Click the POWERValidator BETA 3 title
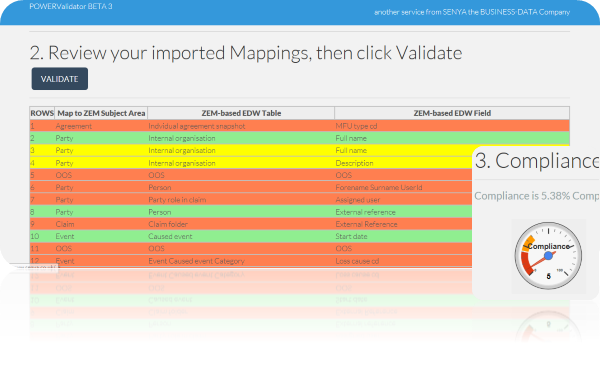 point(71,7)
